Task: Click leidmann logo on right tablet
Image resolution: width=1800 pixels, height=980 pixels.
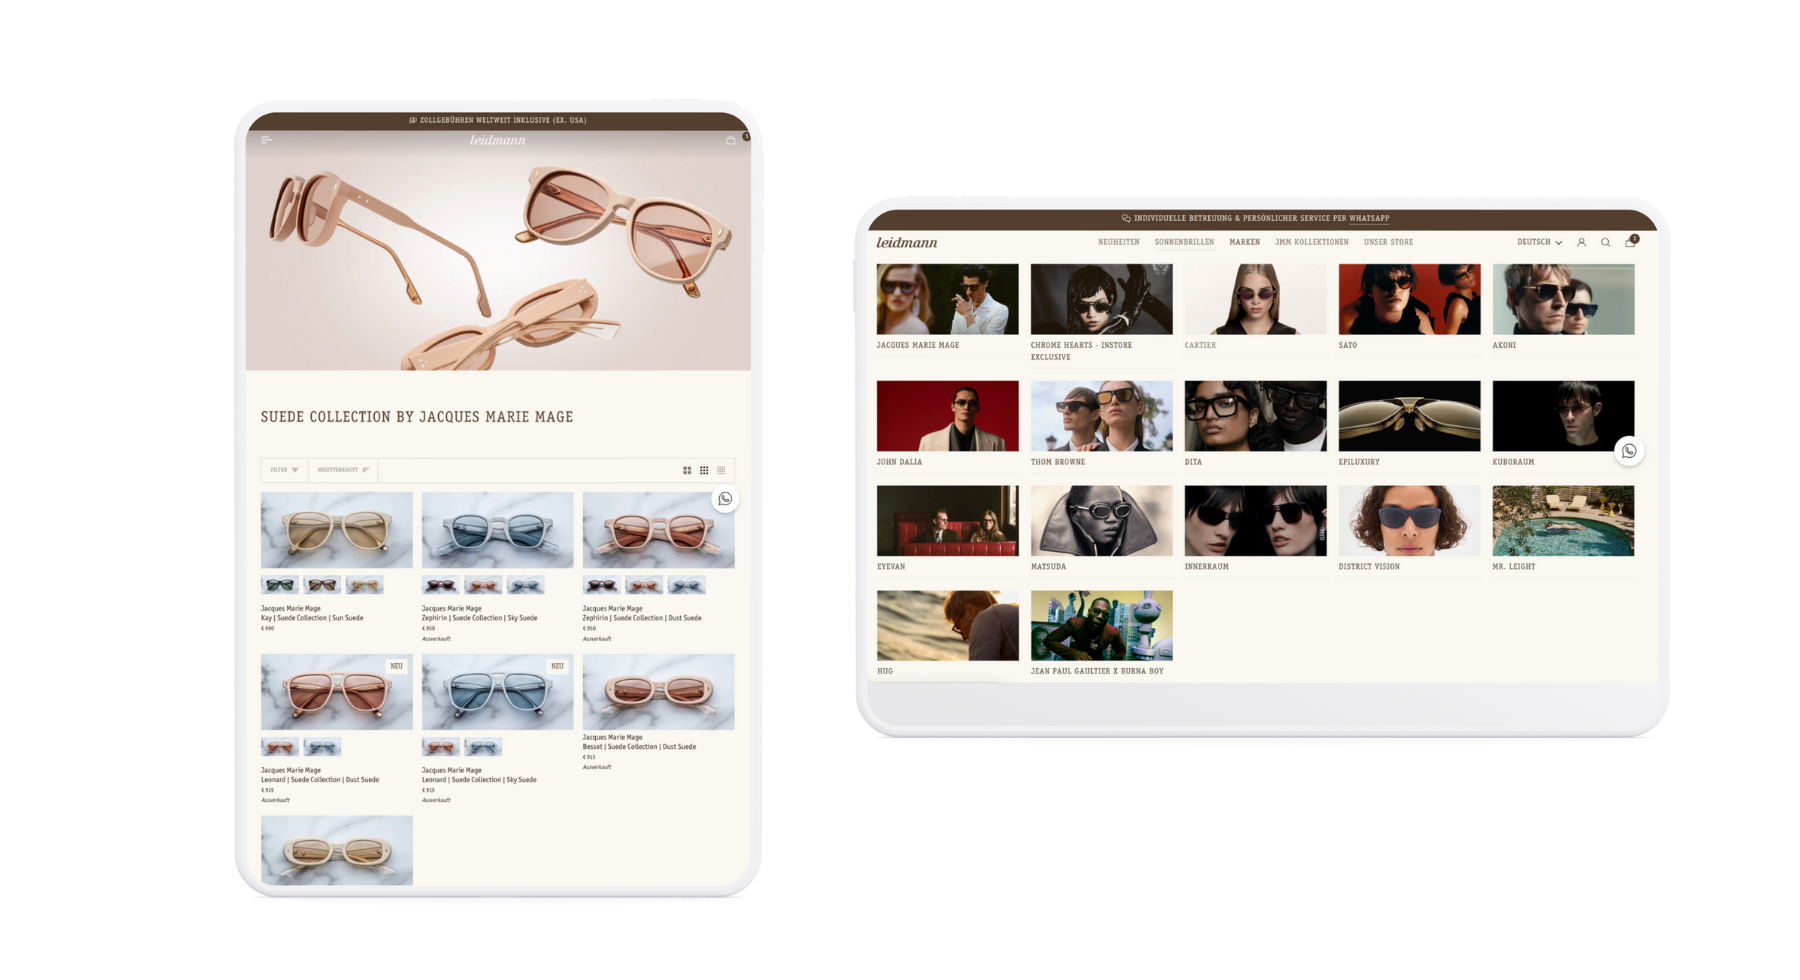Action: pyautogui.click(x=907, y=242)
